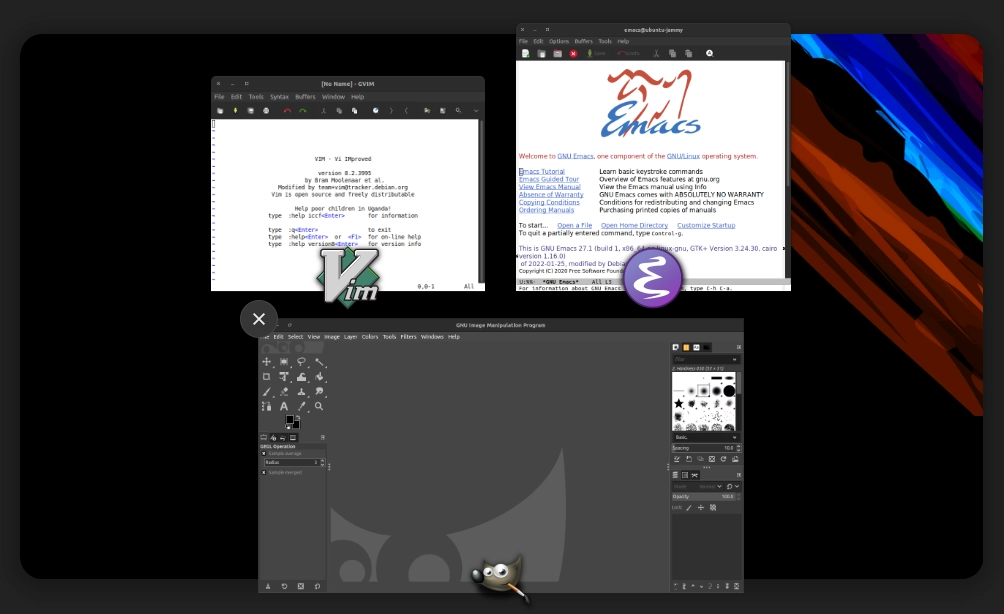1004x614 pixels.
Task: Select the Color Picker tool in GIMP
Action: pyautogui.click(x=301, y=406)
